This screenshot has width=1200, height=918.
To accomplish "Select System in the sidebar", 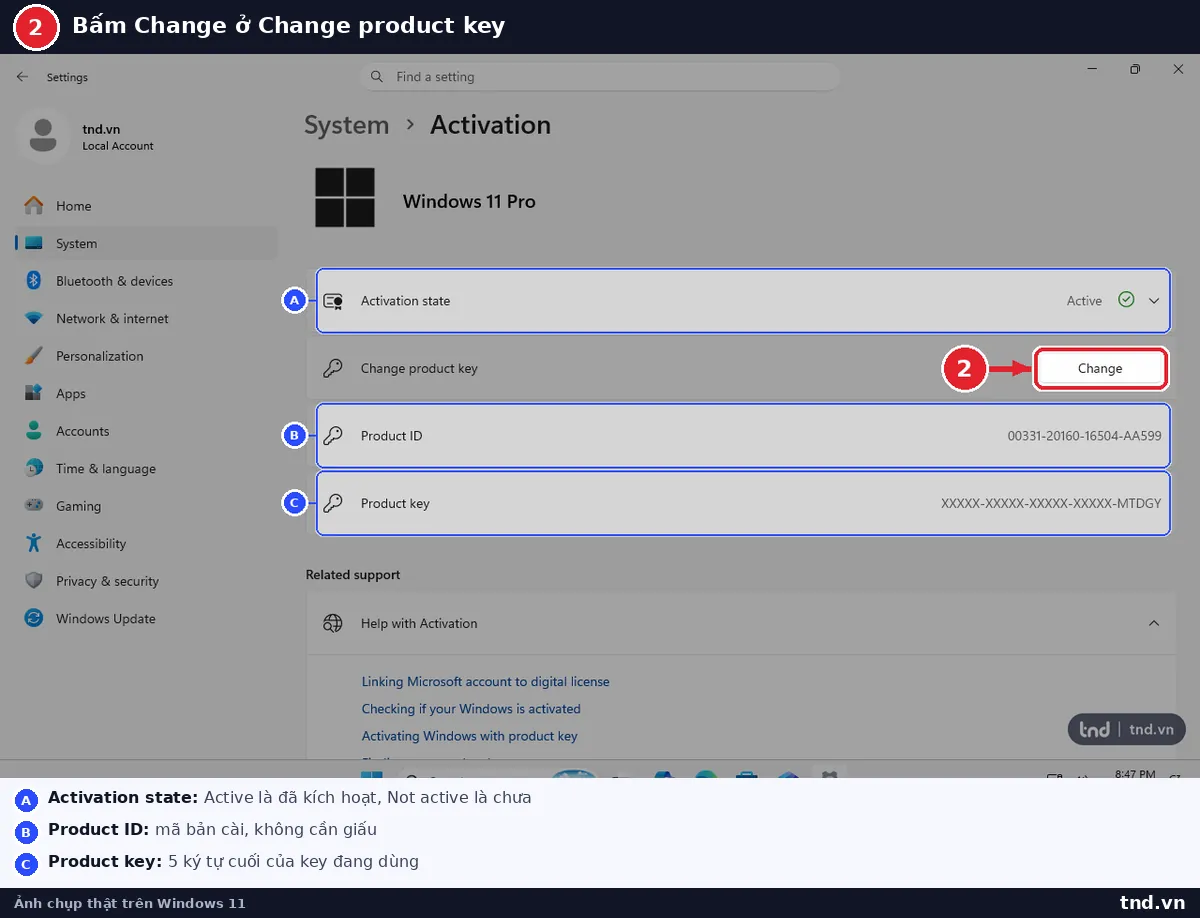I will [x=146, y=243].
